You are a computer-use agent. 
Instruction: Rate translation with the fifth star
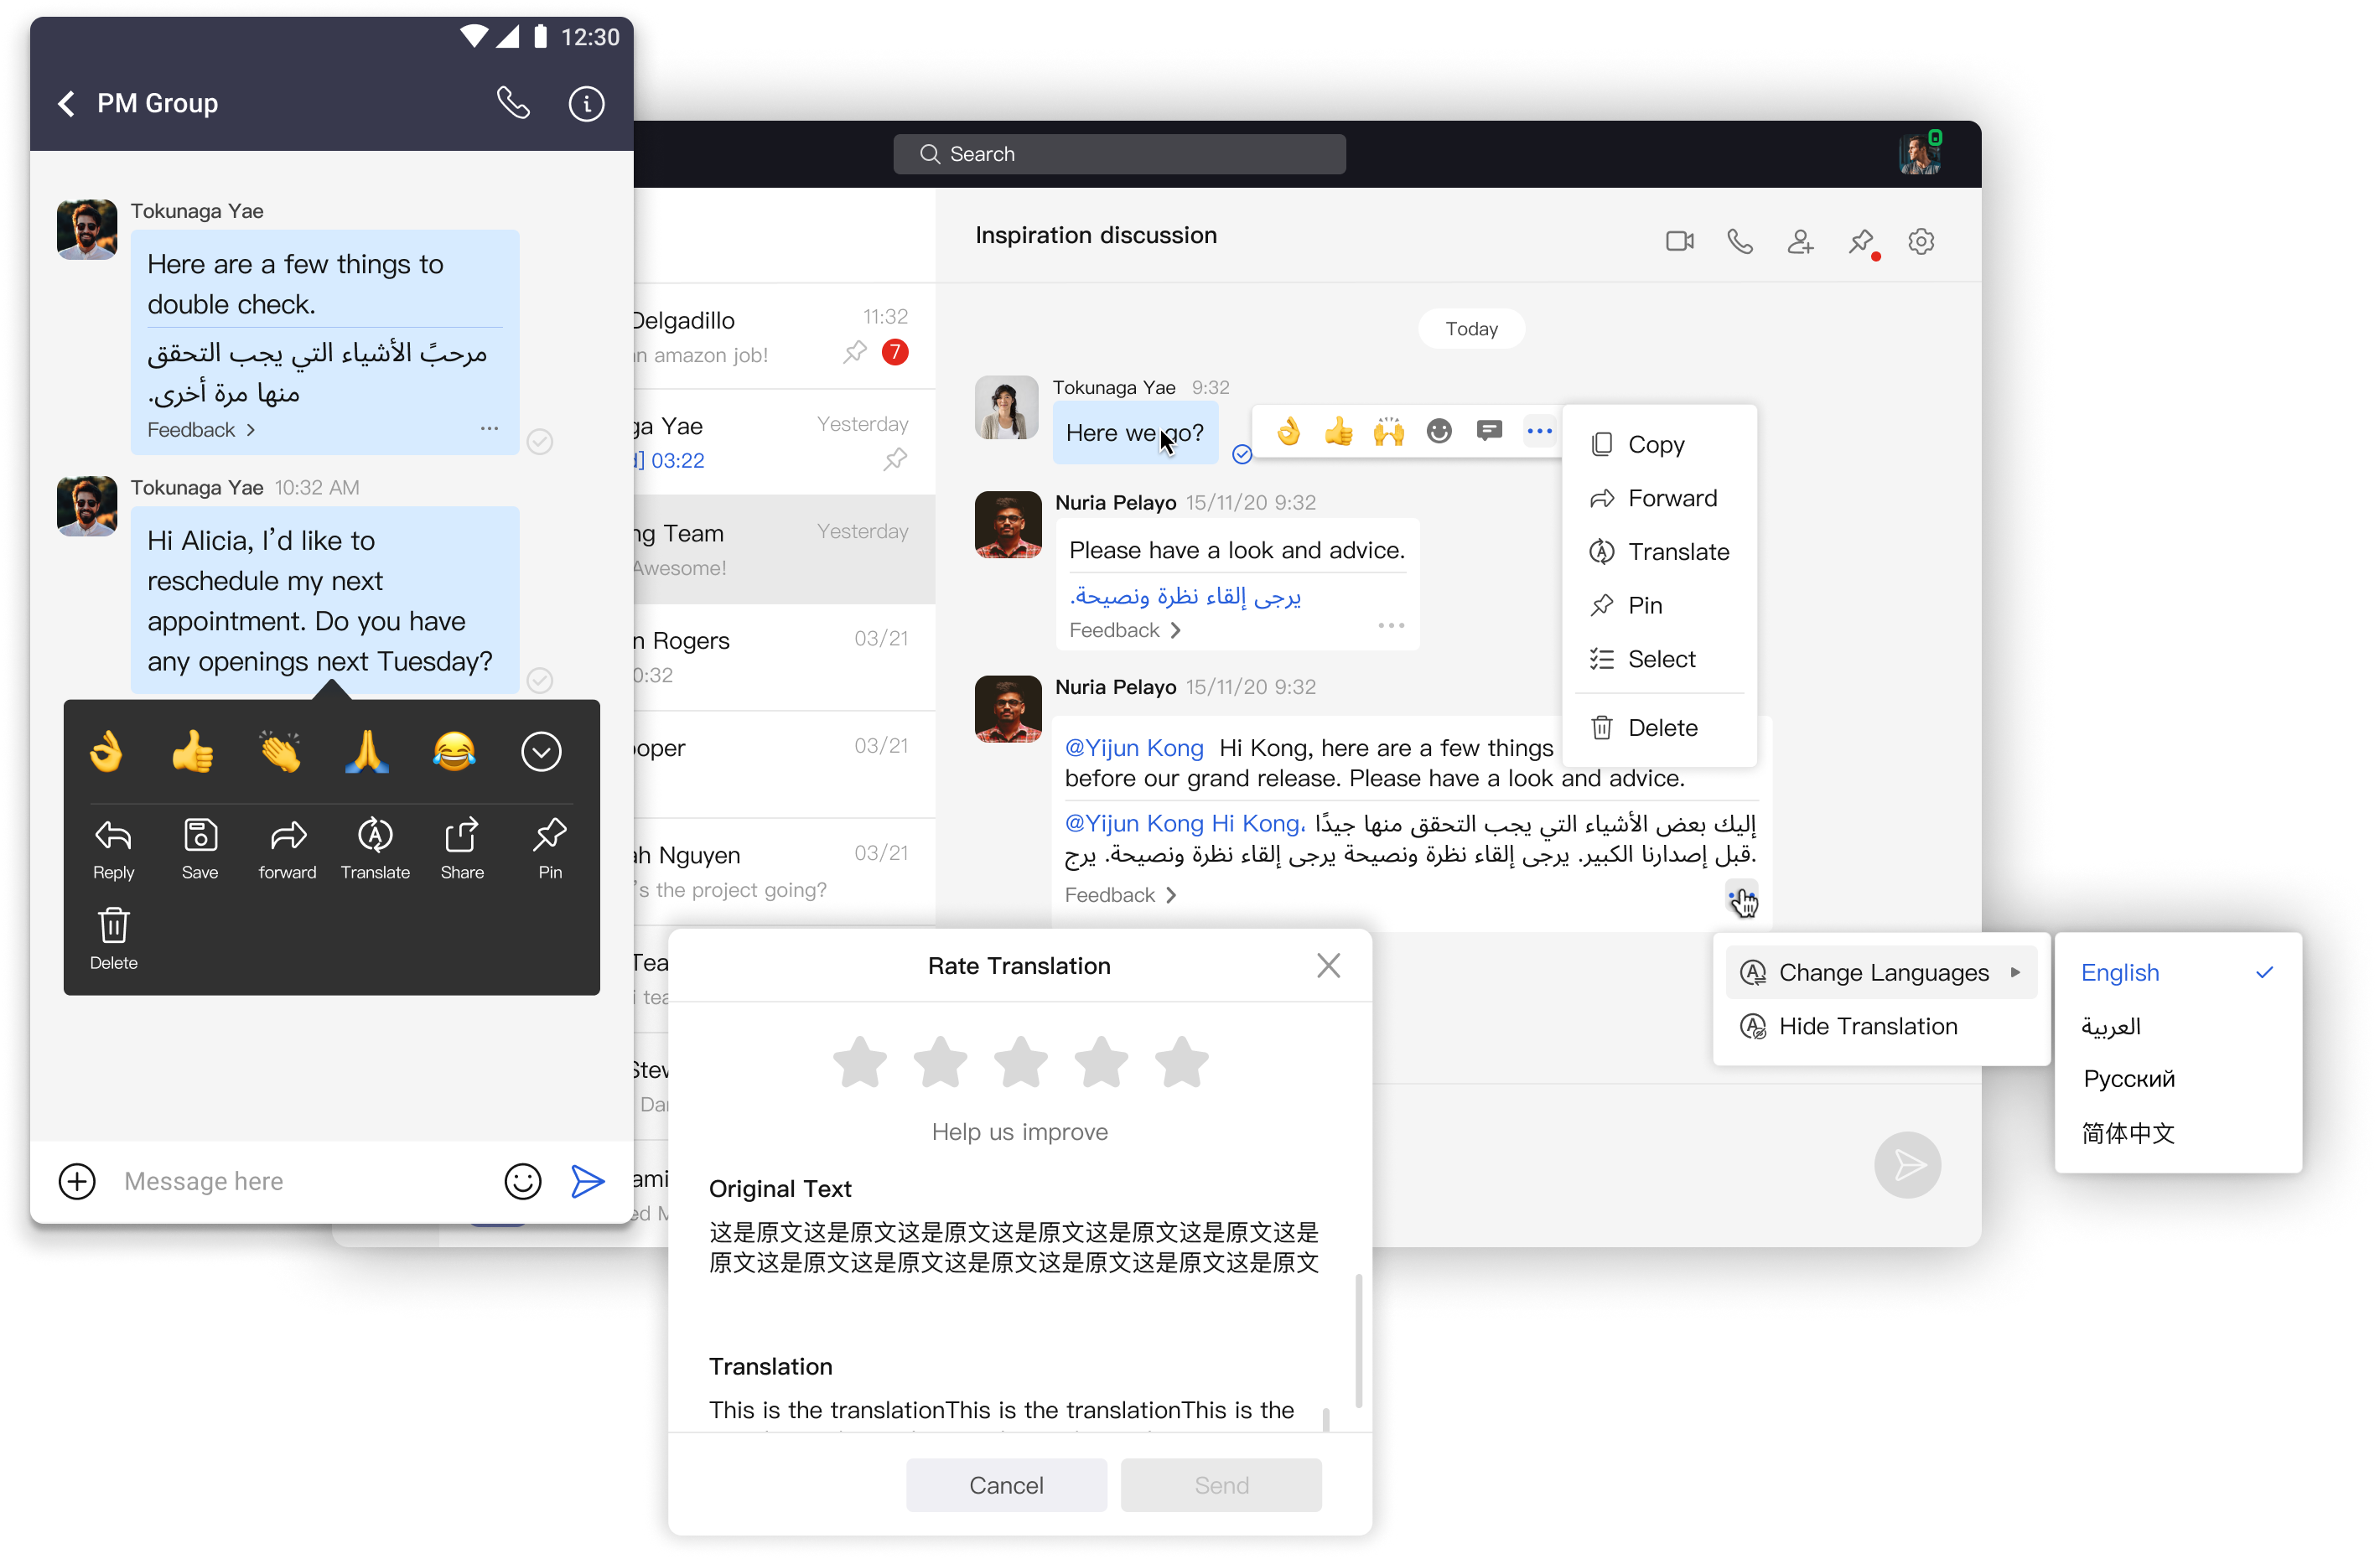pos(1182,1062)
